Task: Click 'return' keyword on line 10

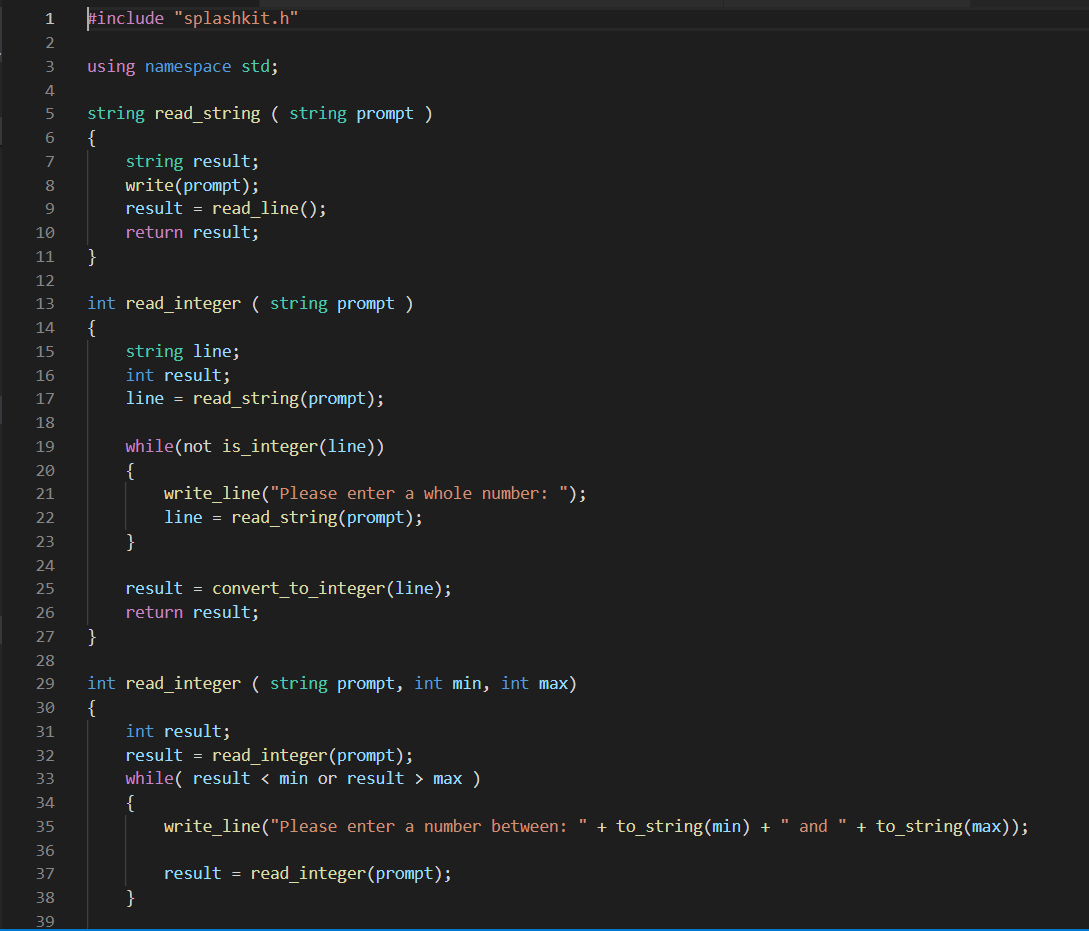Action: click(x=154, y=233)
